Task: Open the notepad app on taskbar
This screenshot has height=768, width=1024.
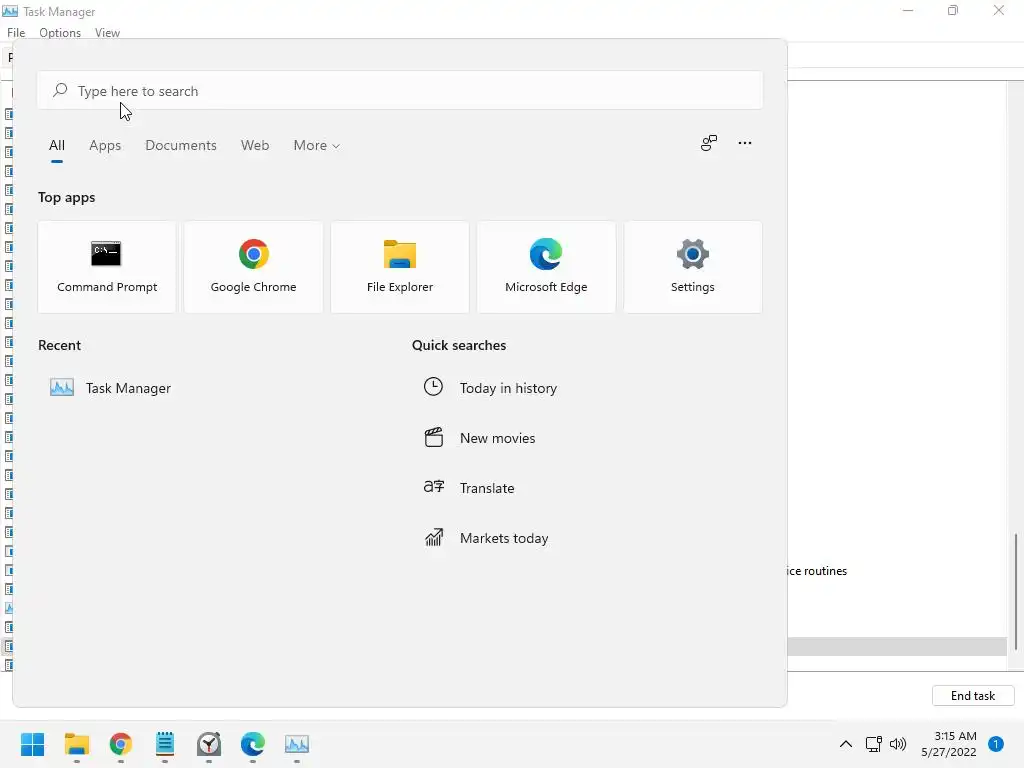Action: click(165, 744)
